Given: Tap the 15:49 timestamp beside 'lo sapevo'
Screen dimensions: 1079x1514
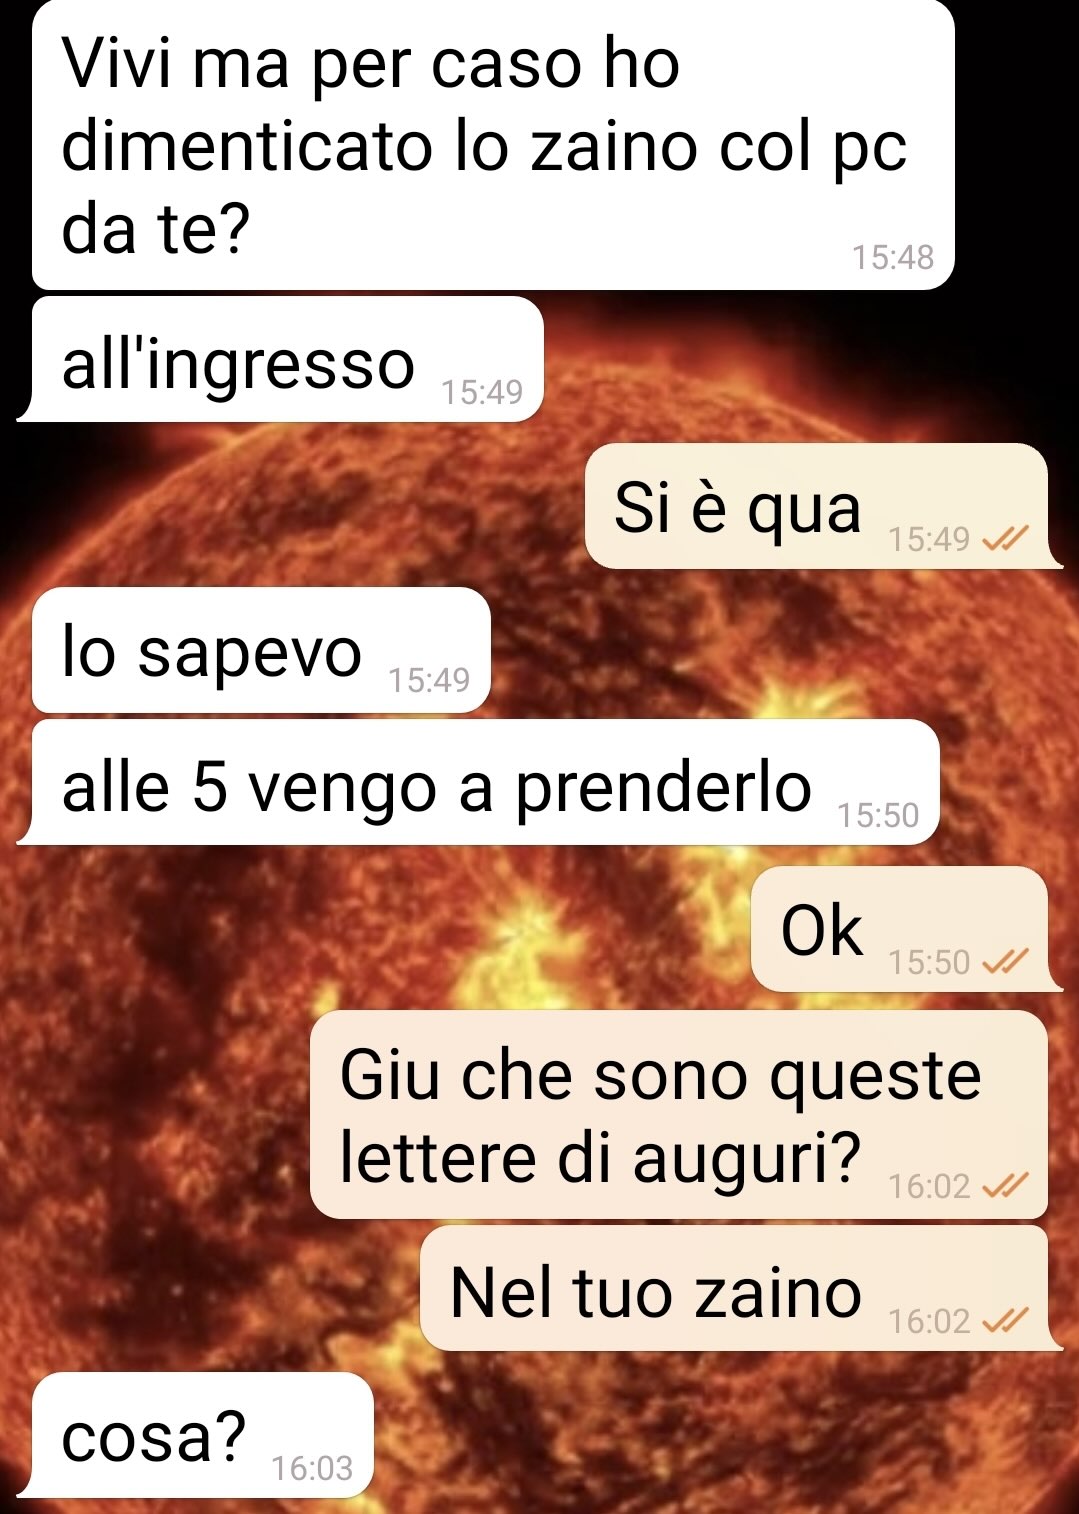Looking at the screenshot, I should (x=429, y=680).
